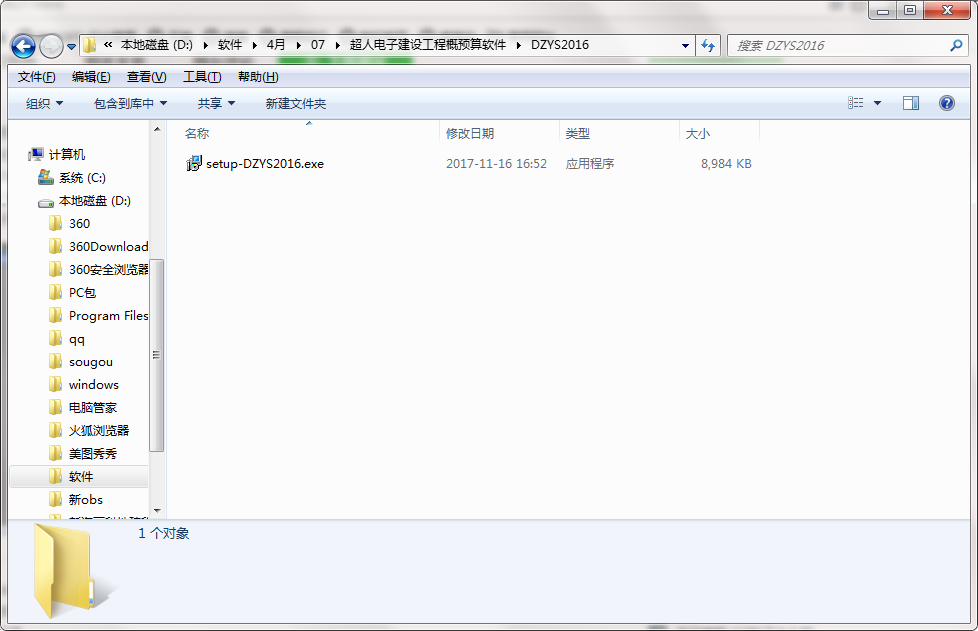
Task: Select 计算机 in the navigation tree
Action: pos(67,155)
